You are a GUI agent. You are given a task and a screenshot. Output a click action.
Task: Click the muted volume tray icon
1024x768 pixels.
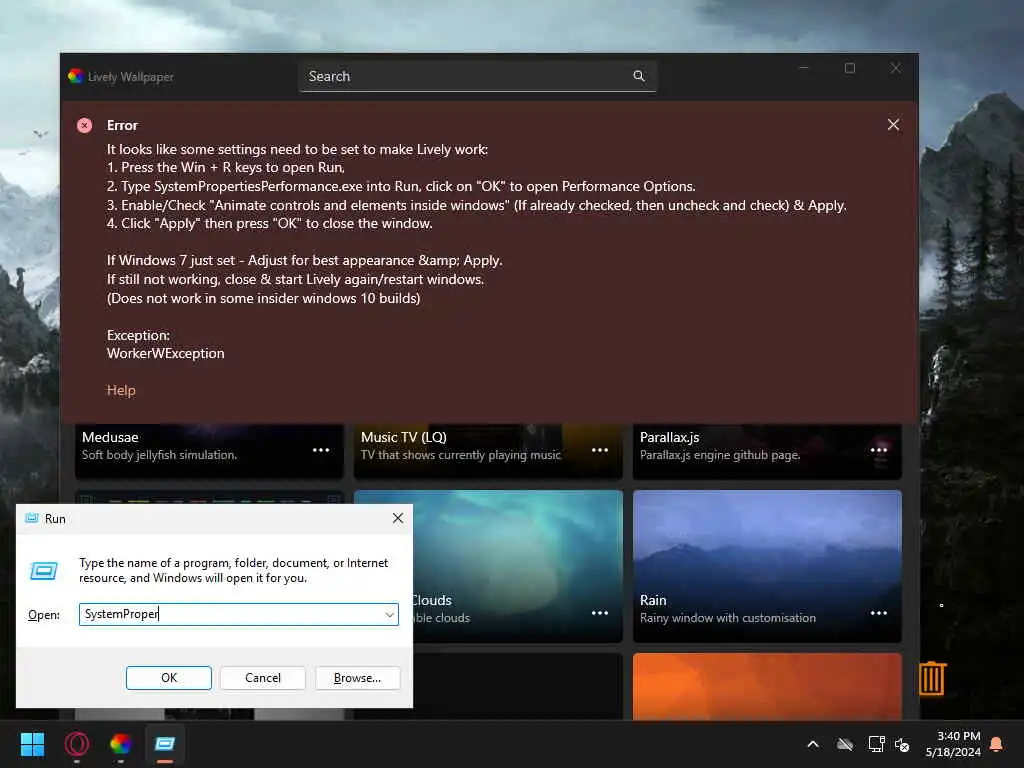pyautogui.click(x=902, y=744)
